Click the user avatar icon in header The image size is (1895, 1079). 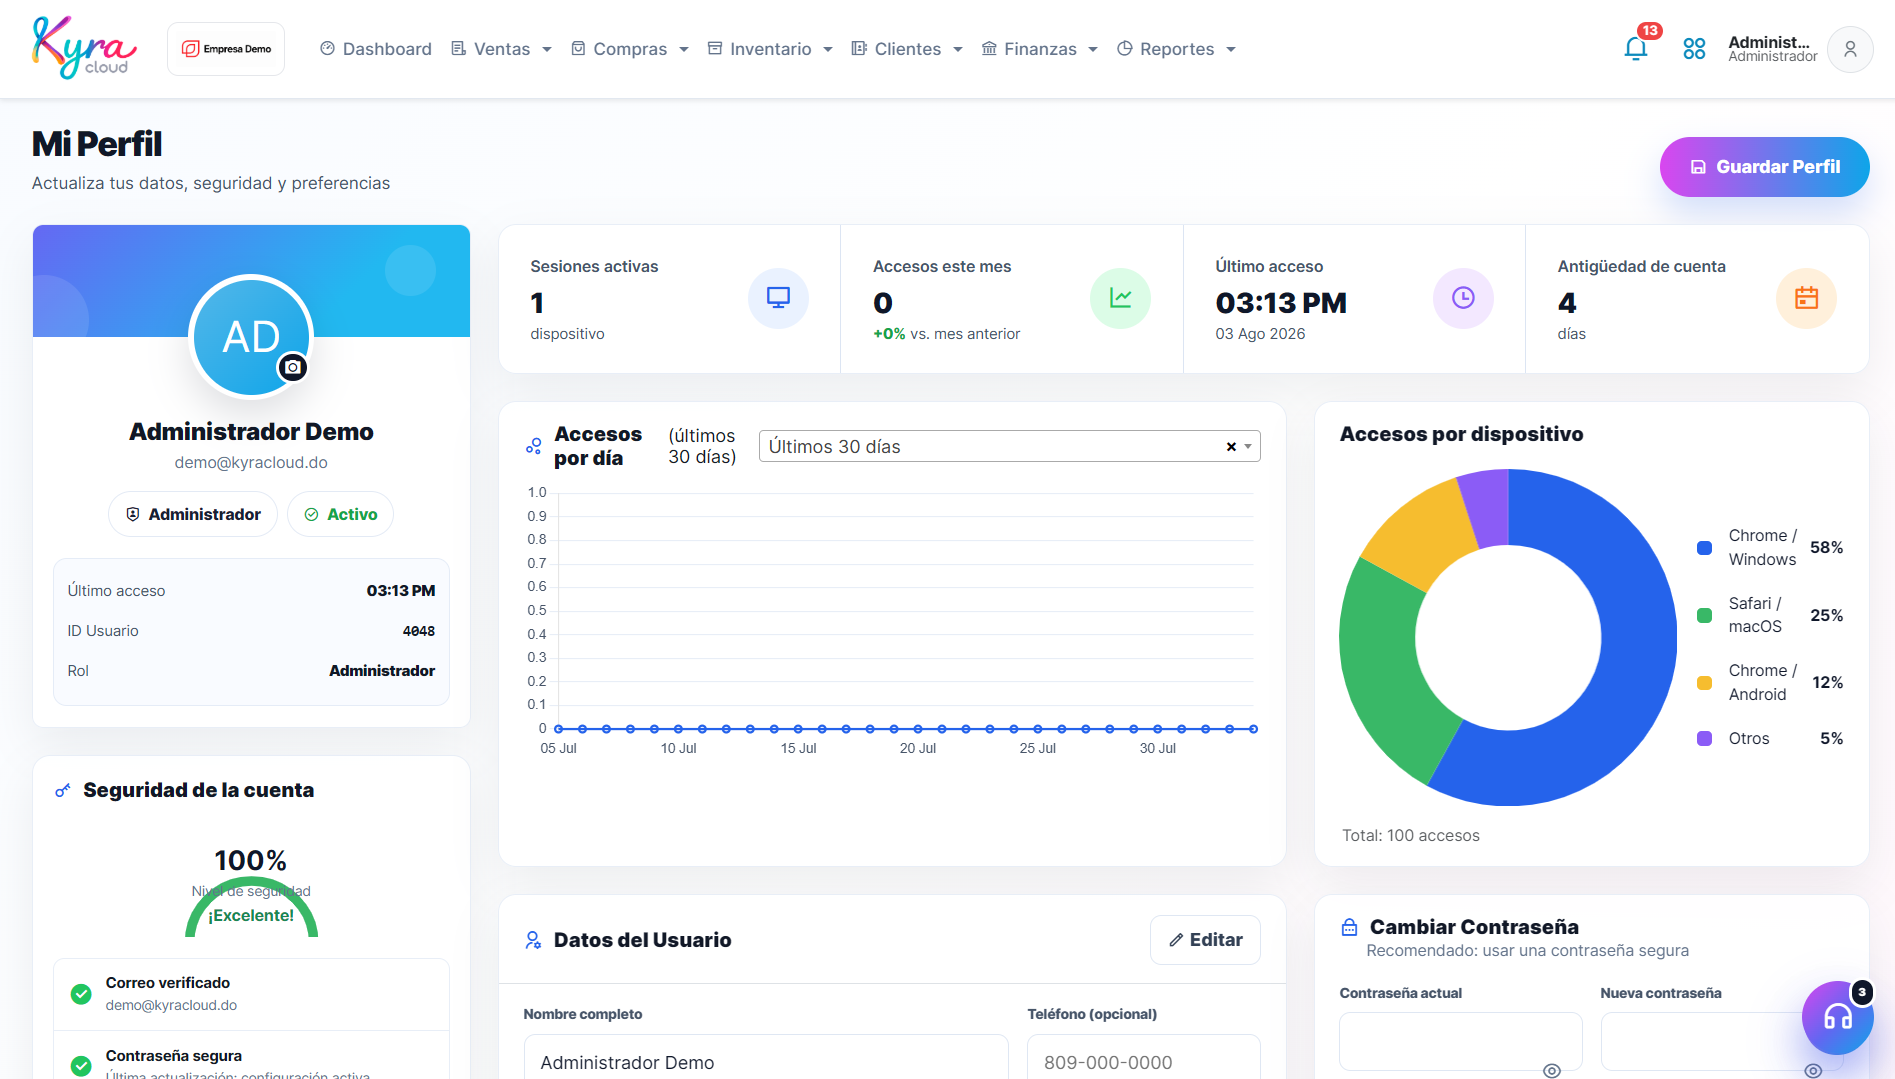1850,49
